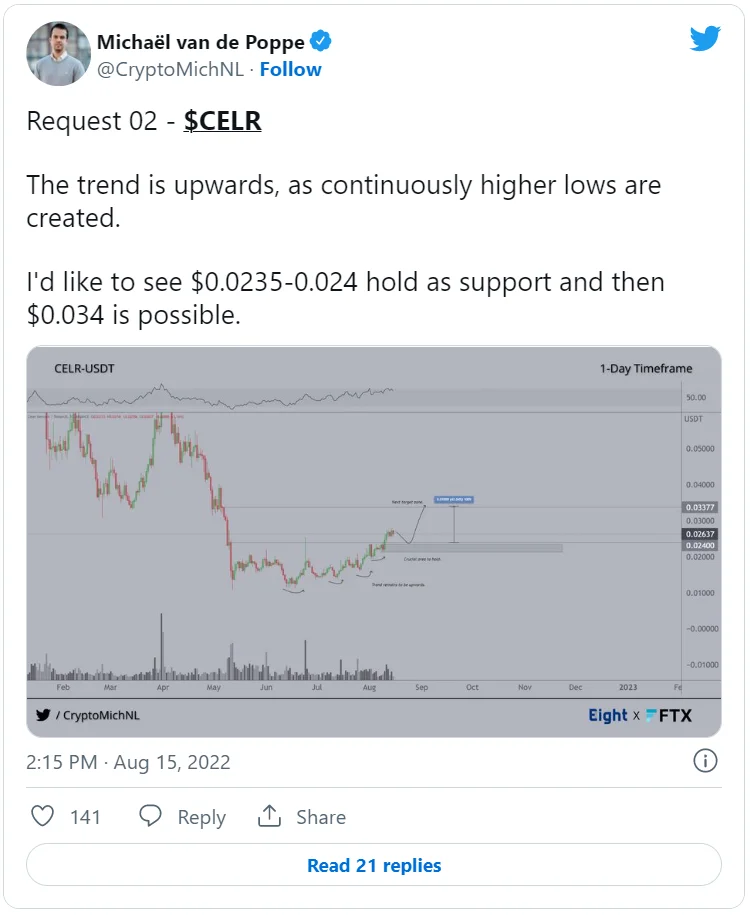Viewport: 750px width, 915px height.
Task: Click the @CryptoMichNL handle
Action: click(x=172, y=69)
